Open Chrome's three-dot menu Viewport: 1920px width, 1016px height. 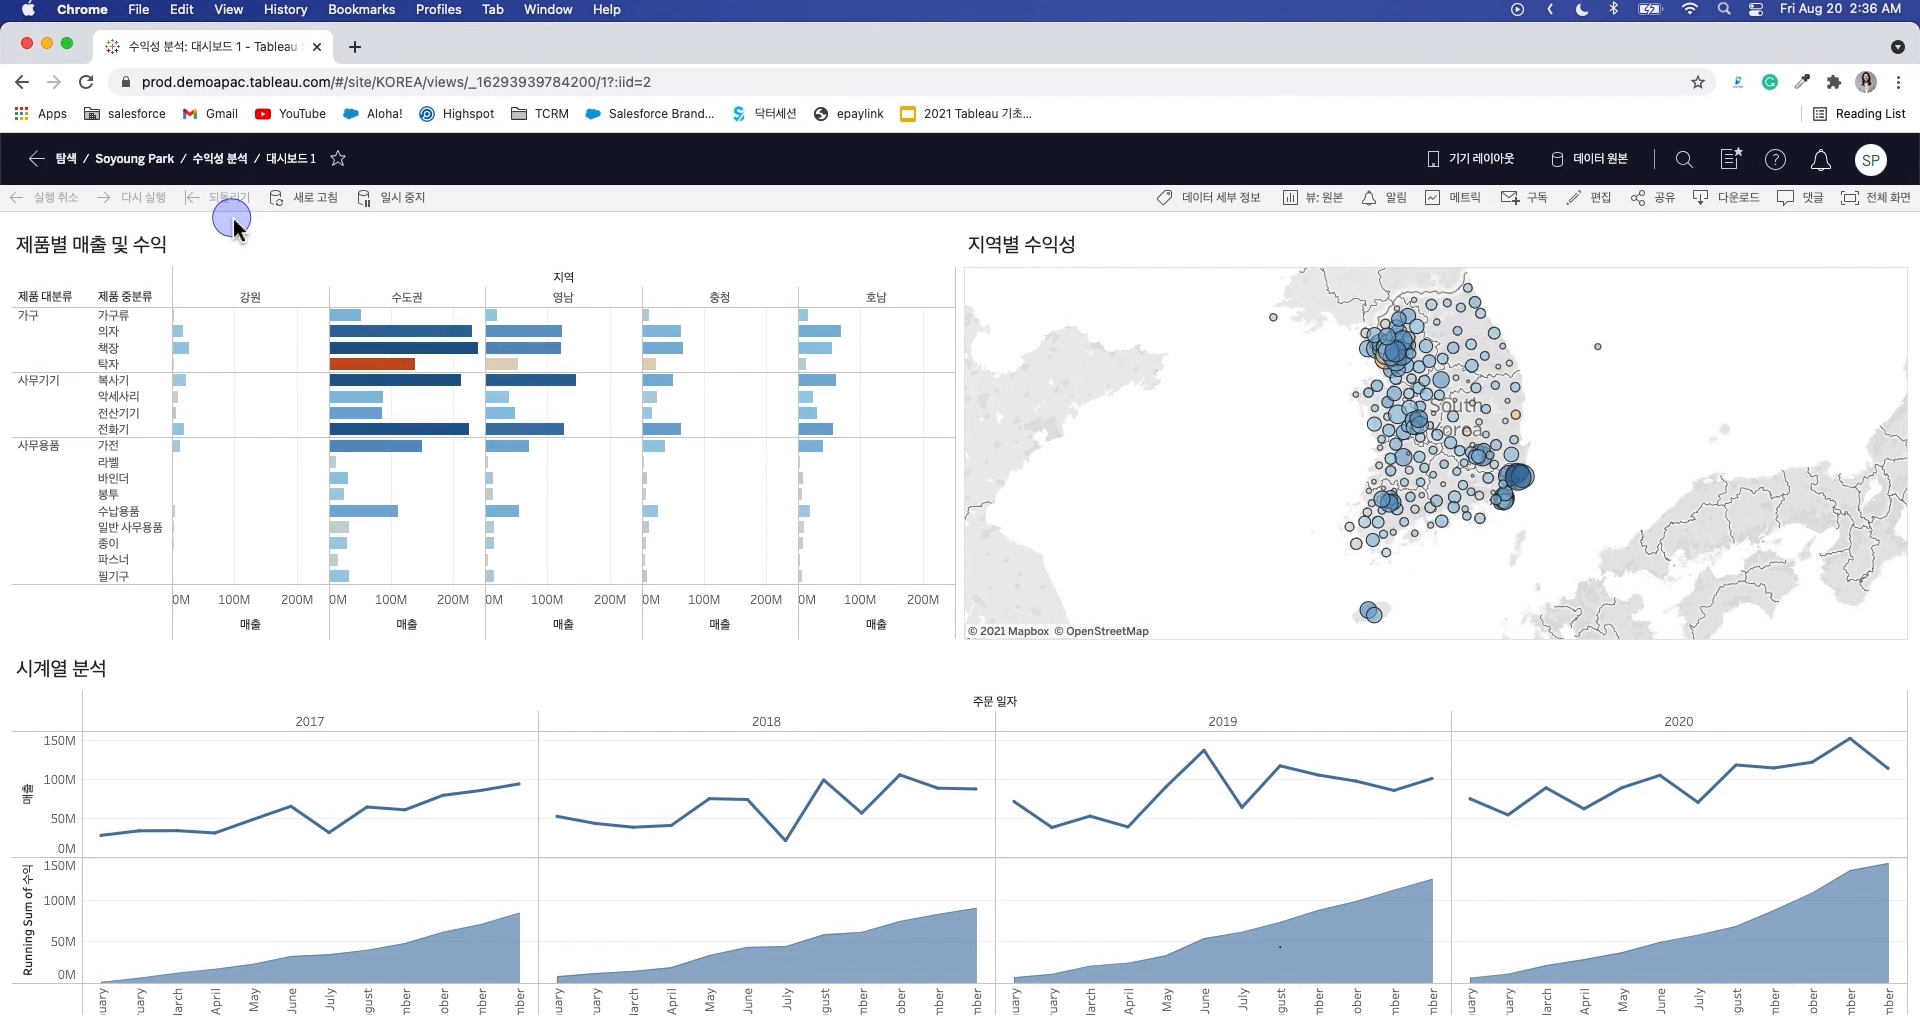click(x=1899, y=82)
